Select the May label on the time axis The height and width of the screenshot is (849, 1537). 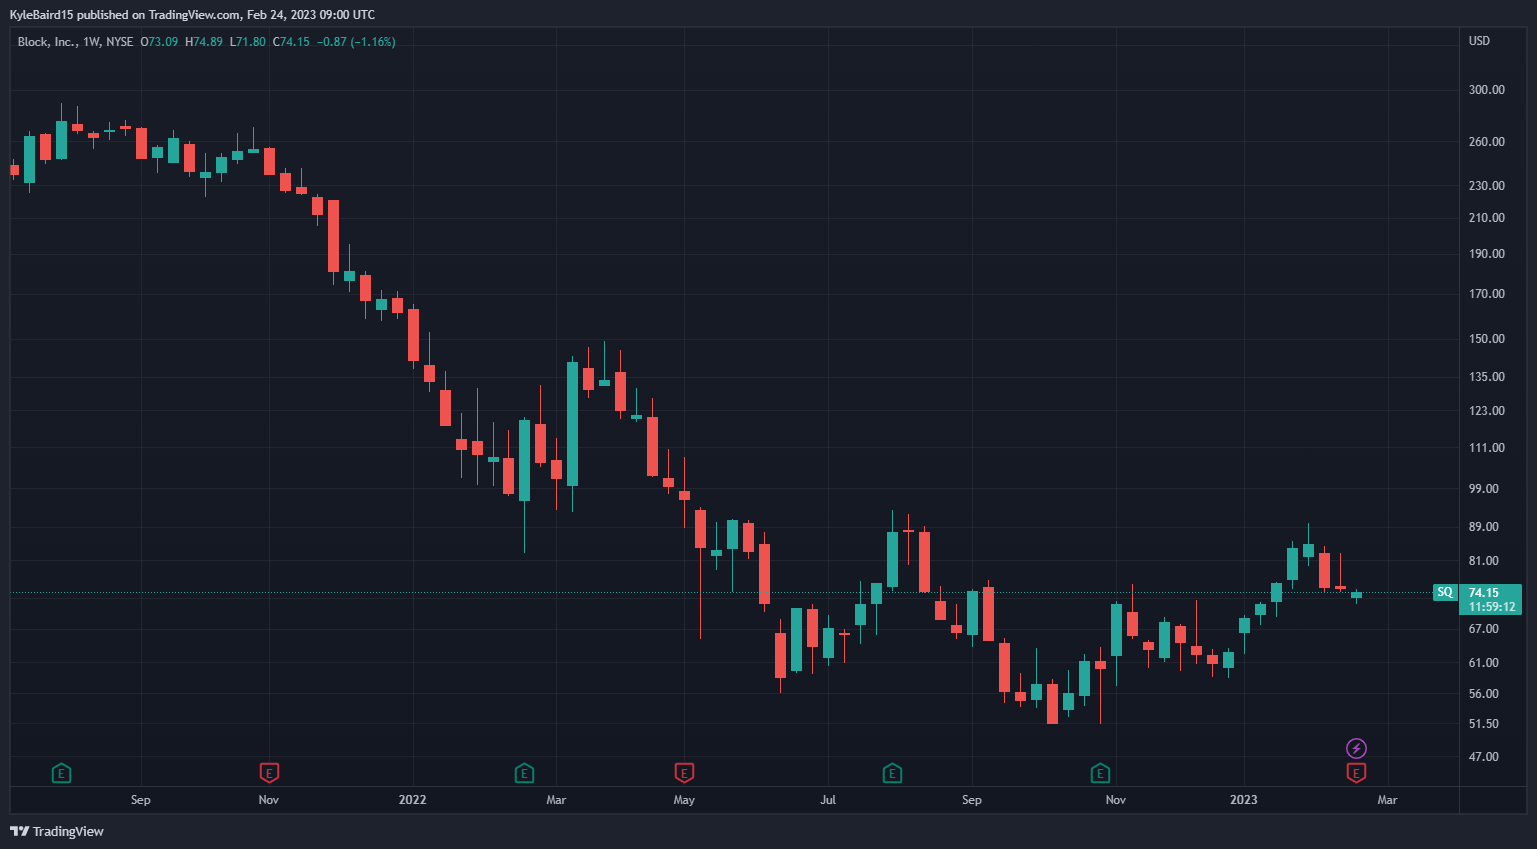tap(684, 800)
